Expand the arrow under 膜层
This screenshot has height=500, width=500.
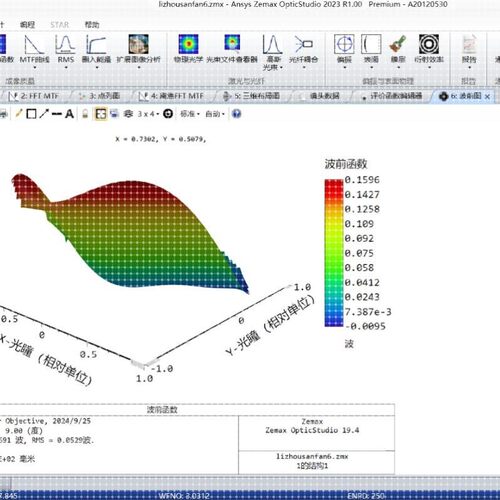(398, 68)
